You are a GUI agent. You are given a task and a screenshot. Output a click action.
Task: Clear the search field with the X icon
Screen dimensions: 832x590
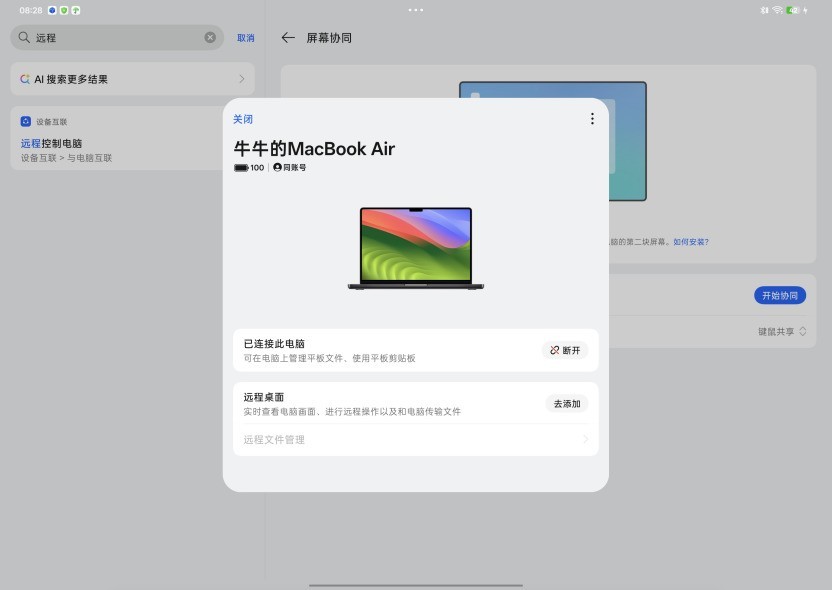pos(209,37)
